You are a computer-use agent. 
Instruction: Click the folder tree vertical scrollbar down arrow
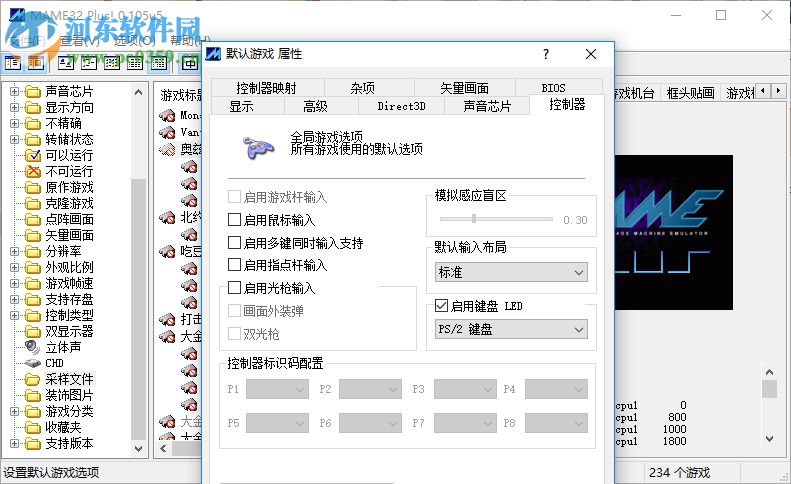point(138,448)
